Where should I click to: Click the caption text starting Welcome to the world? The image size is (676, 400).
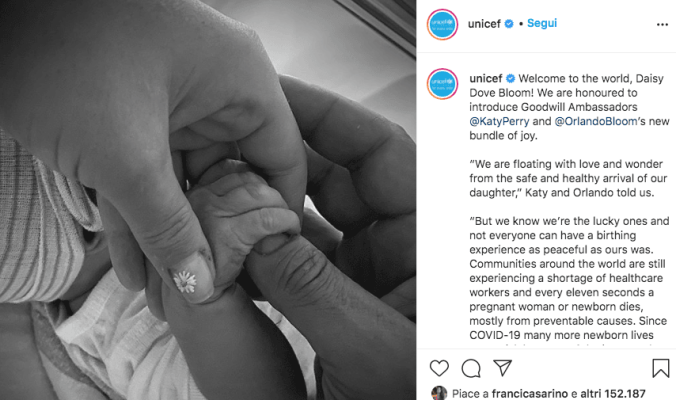coord(569,107)
